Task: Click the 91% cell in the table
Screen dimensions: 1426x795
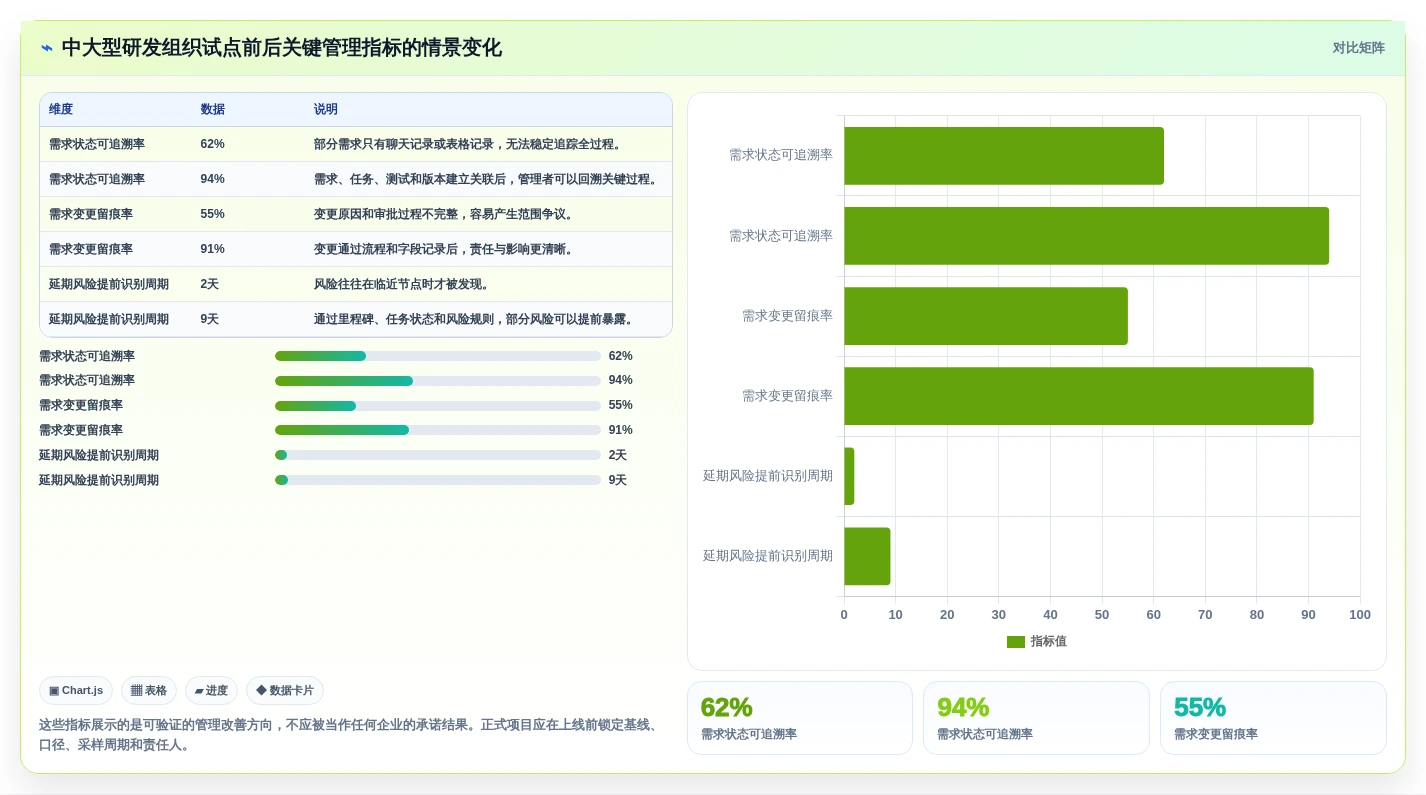Action: pyautogui.click(x=212, y=249)
